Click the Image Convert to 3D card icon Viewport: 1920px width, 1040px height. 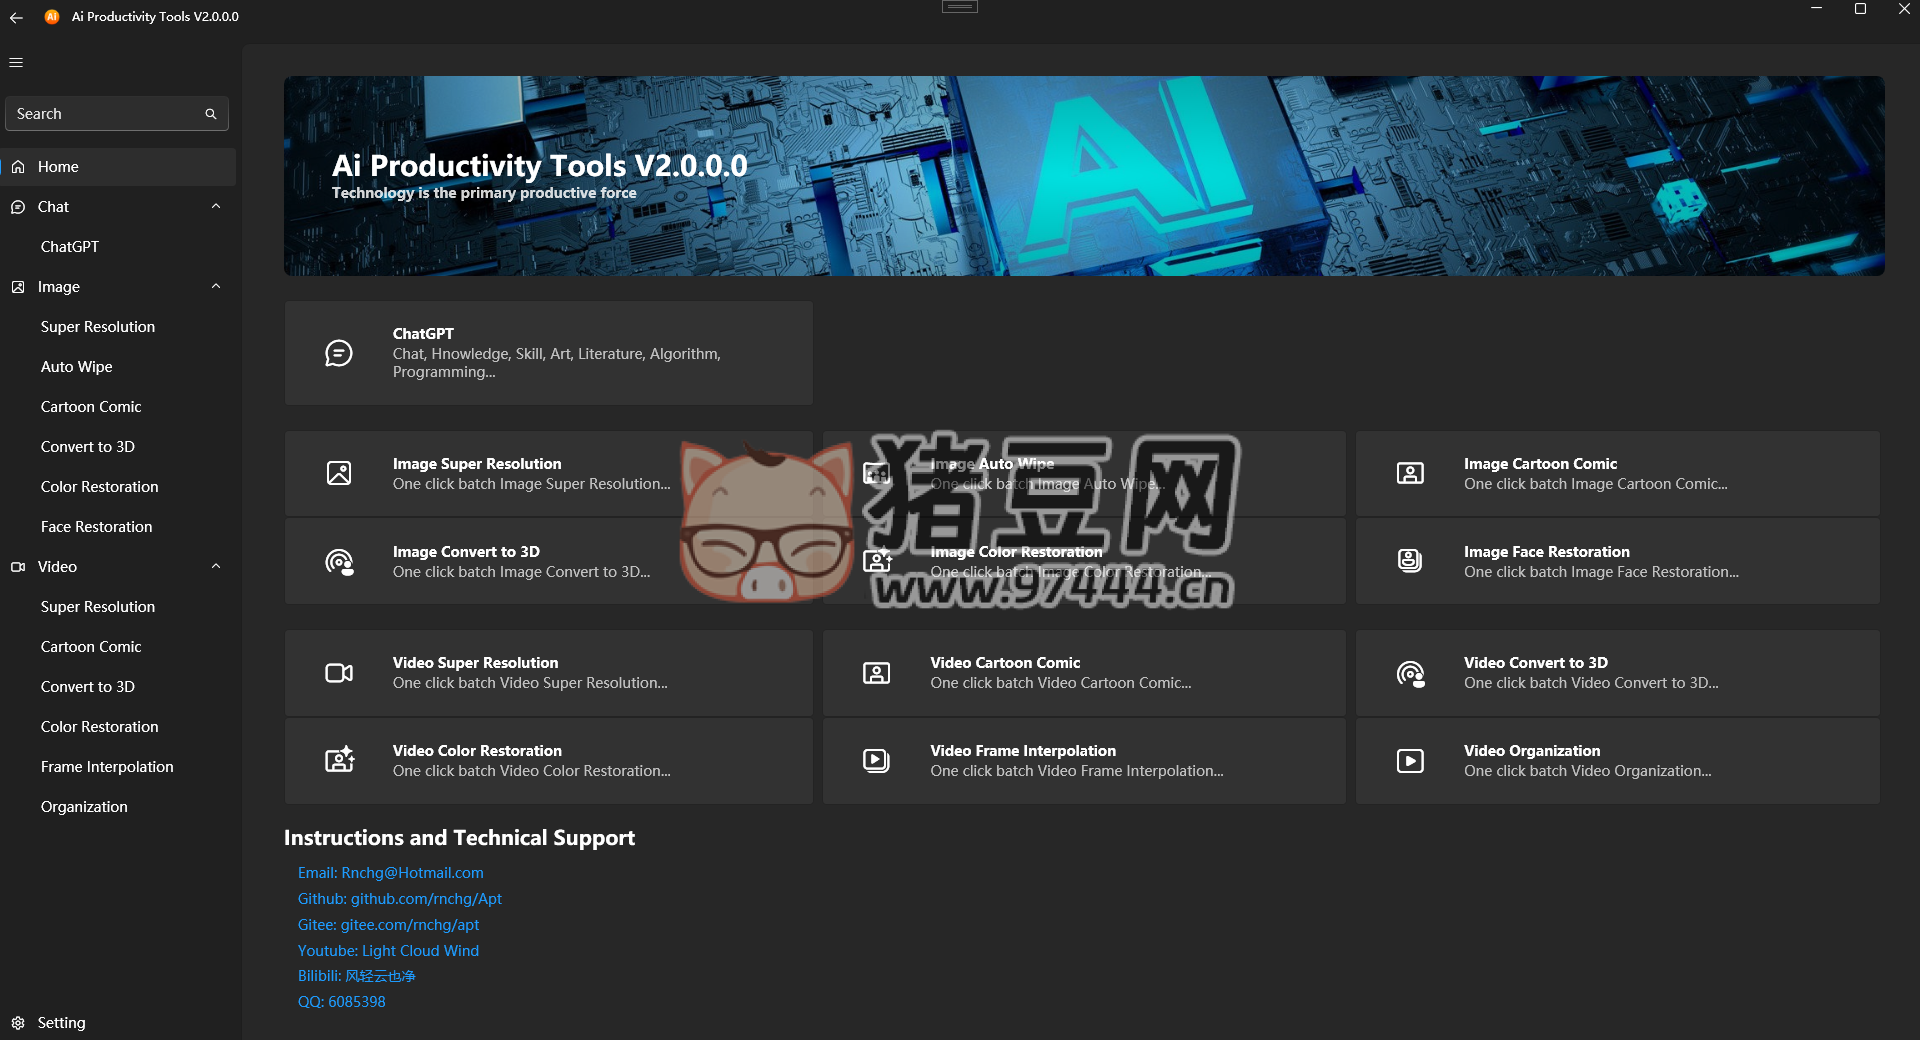(339, 562)
